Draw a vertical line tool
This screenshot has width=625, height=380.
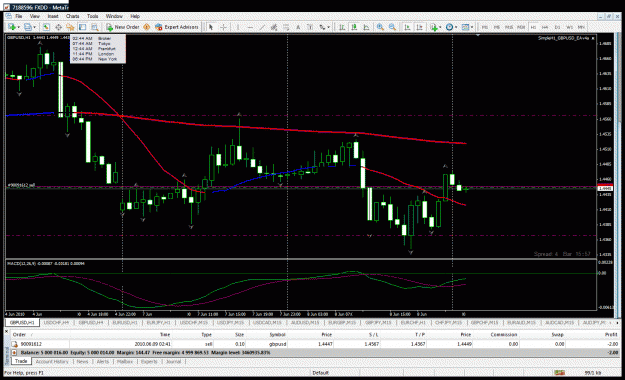[x=238, y=27]
